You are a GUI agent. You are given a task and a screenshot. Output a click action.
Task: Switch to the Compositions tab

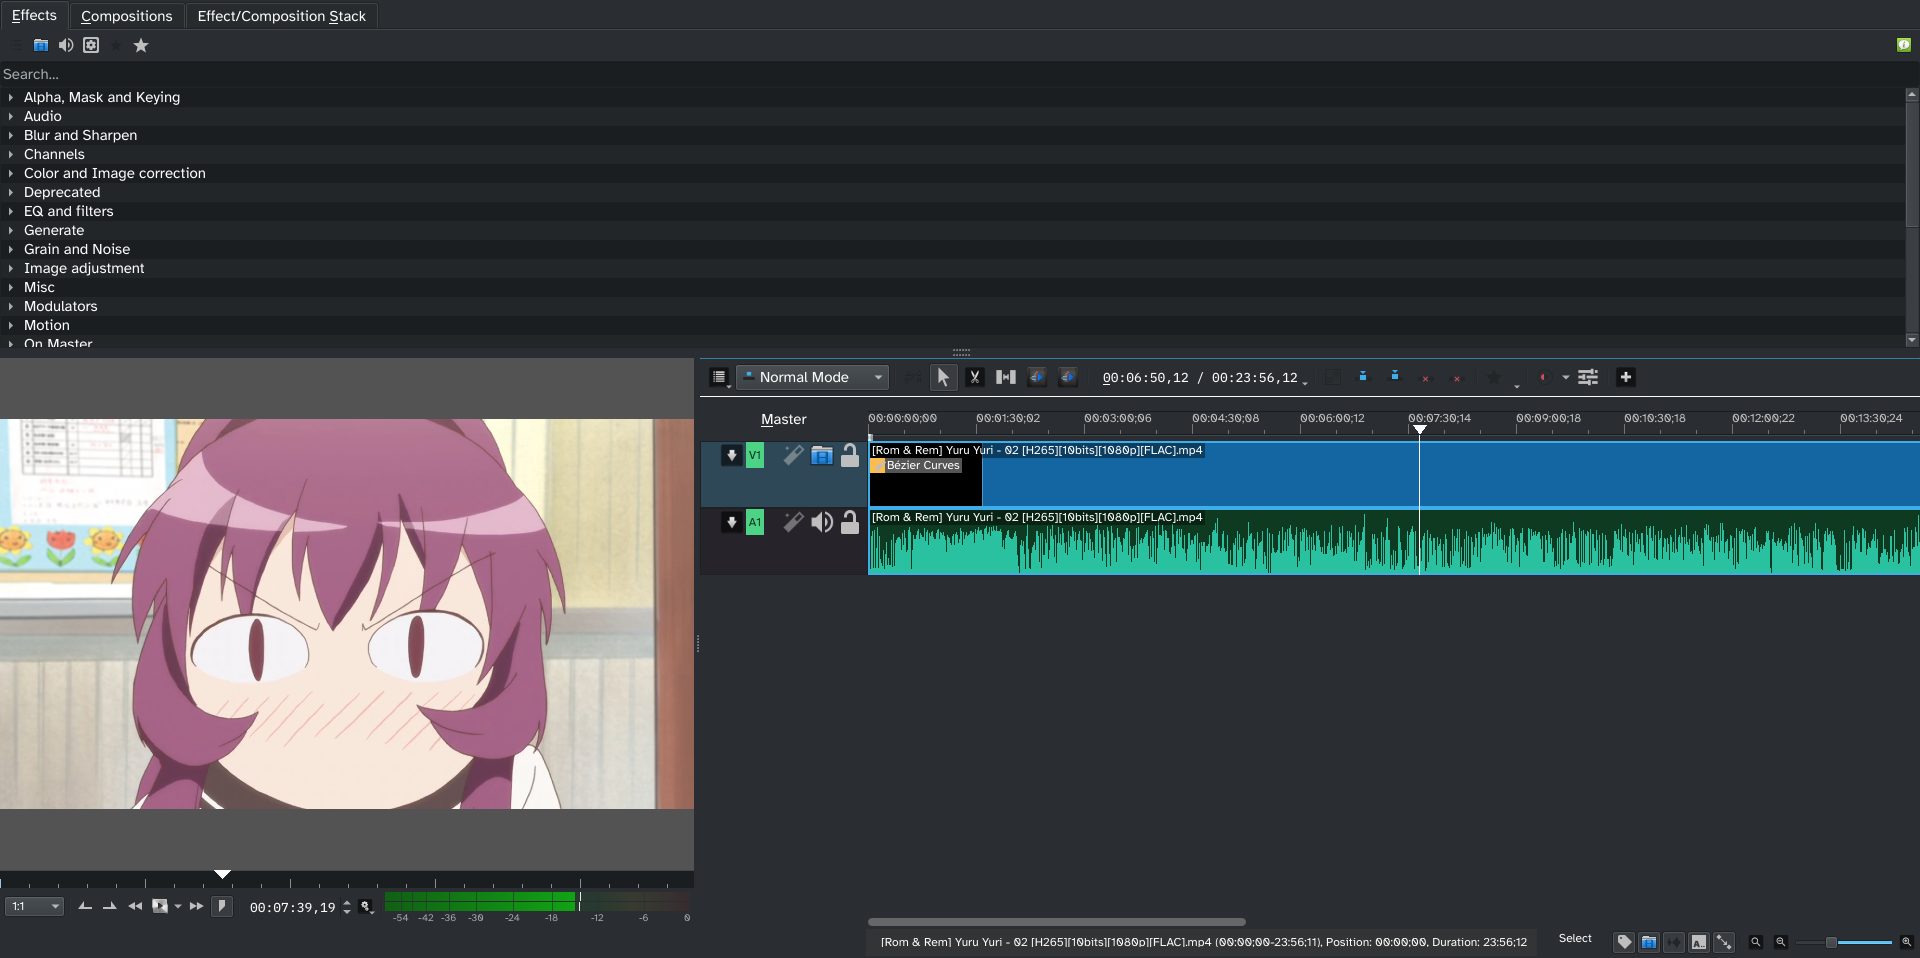click(x=127, y=16)
